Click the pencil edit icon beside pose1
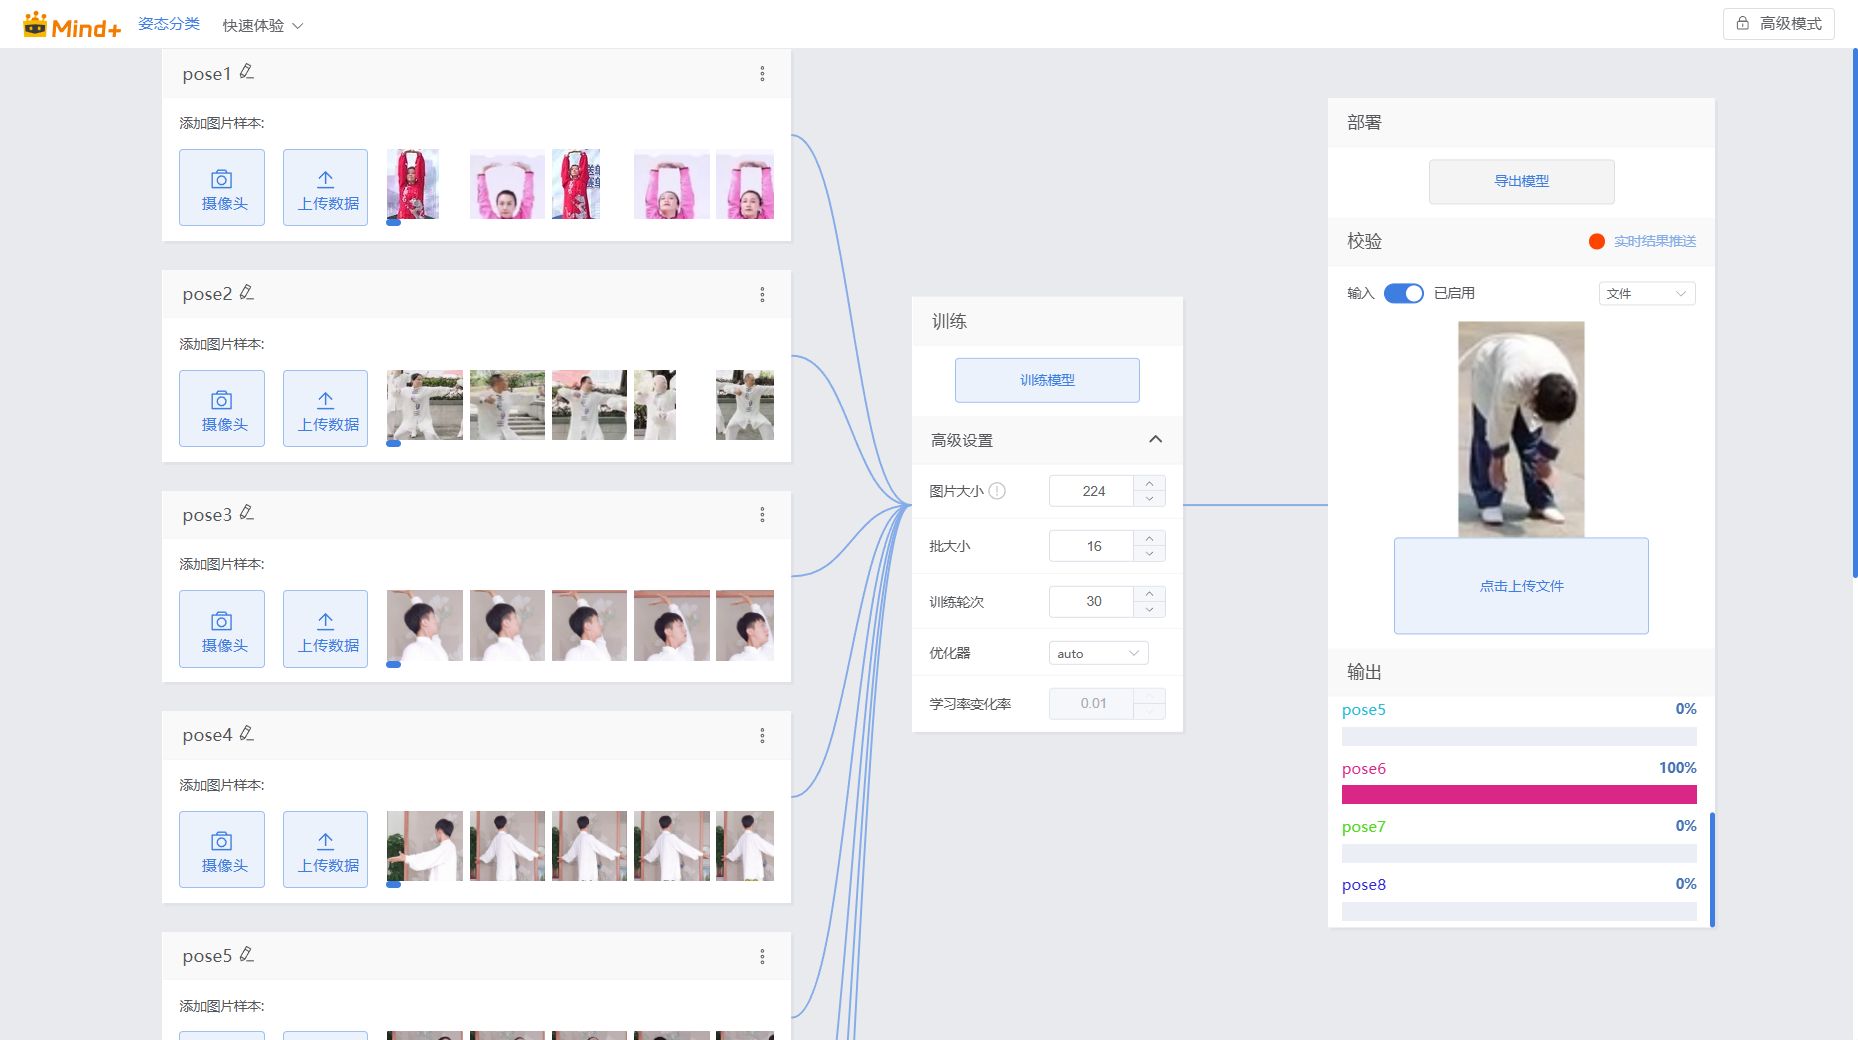This screenshot has height=1040, width=1858. click(246, 72)
